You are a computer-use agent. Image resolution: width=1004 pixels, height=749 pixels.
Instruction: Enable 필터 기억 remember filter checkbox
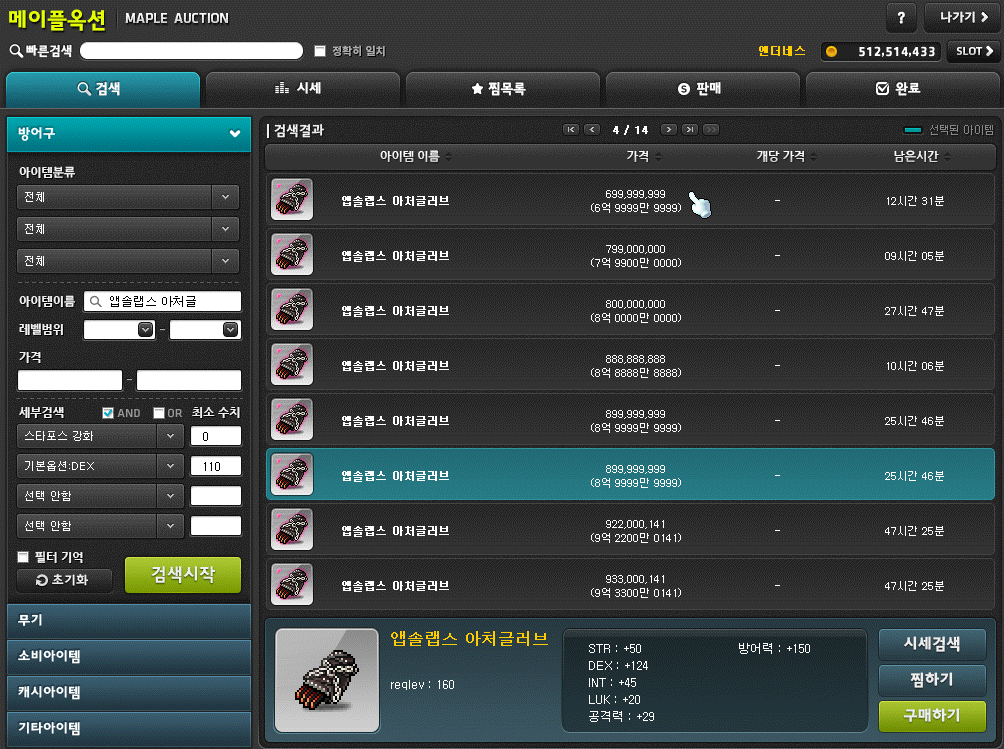coord(23,557)
